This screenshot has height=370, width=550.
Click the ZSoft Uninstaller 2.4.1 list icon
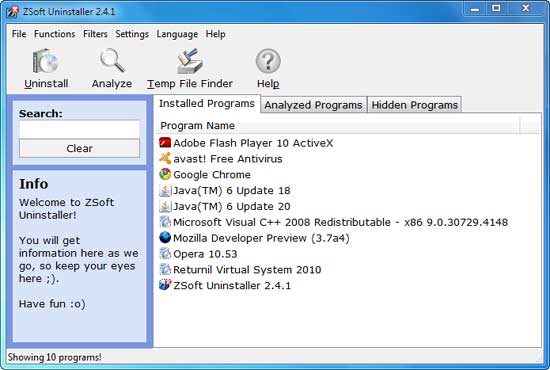[x=165, y=285]
